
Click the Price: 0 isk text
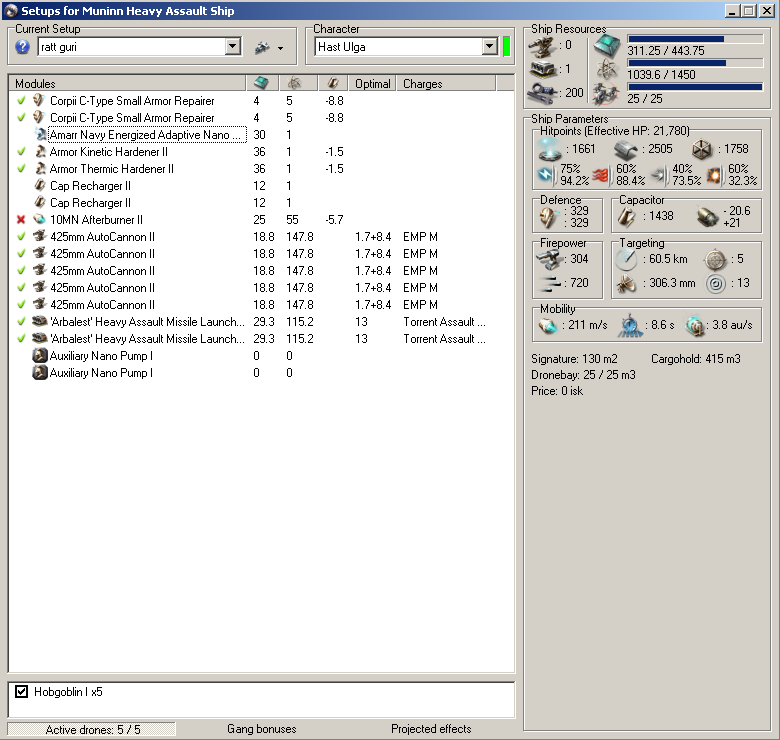tap(557, 391)
